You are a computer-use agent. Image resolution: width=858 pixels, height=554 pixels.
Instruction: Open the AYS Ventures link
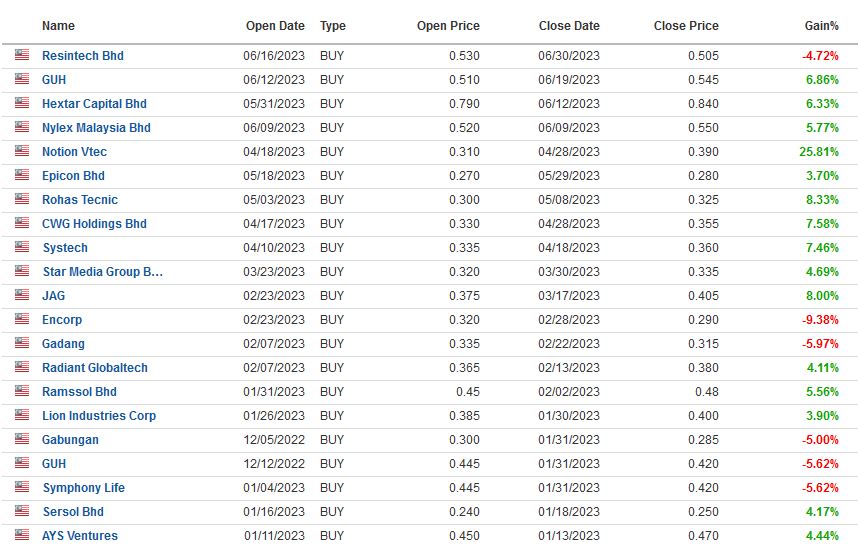80,536
